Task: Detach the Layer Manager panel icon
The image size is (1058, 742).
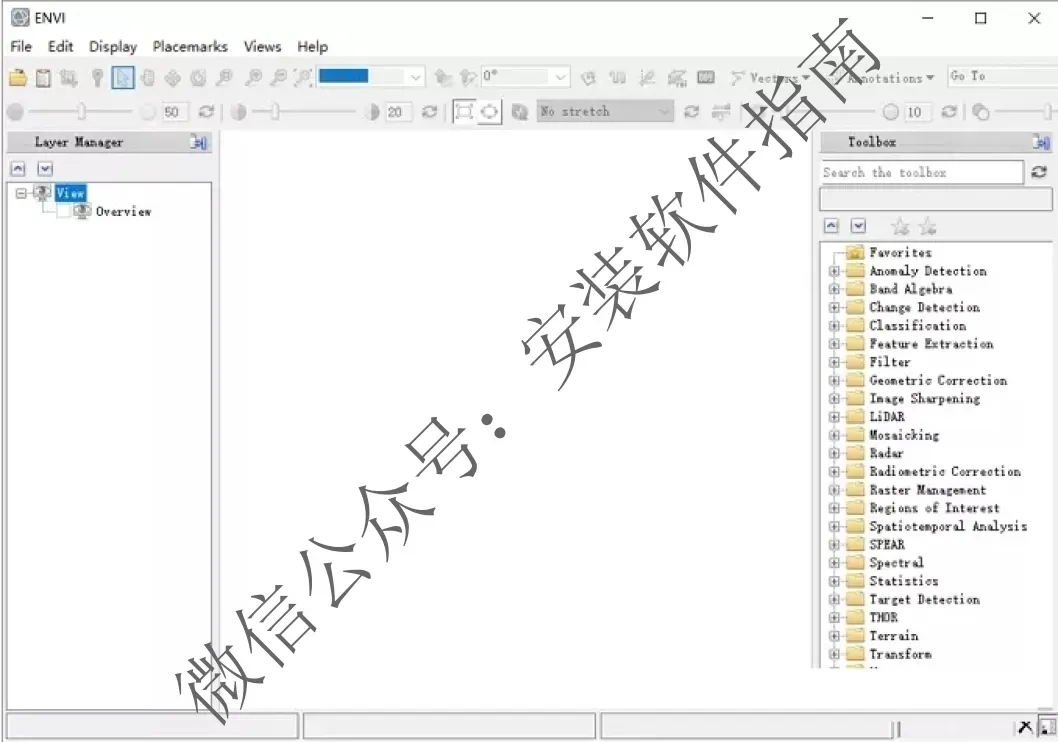Action: point(198,142)
